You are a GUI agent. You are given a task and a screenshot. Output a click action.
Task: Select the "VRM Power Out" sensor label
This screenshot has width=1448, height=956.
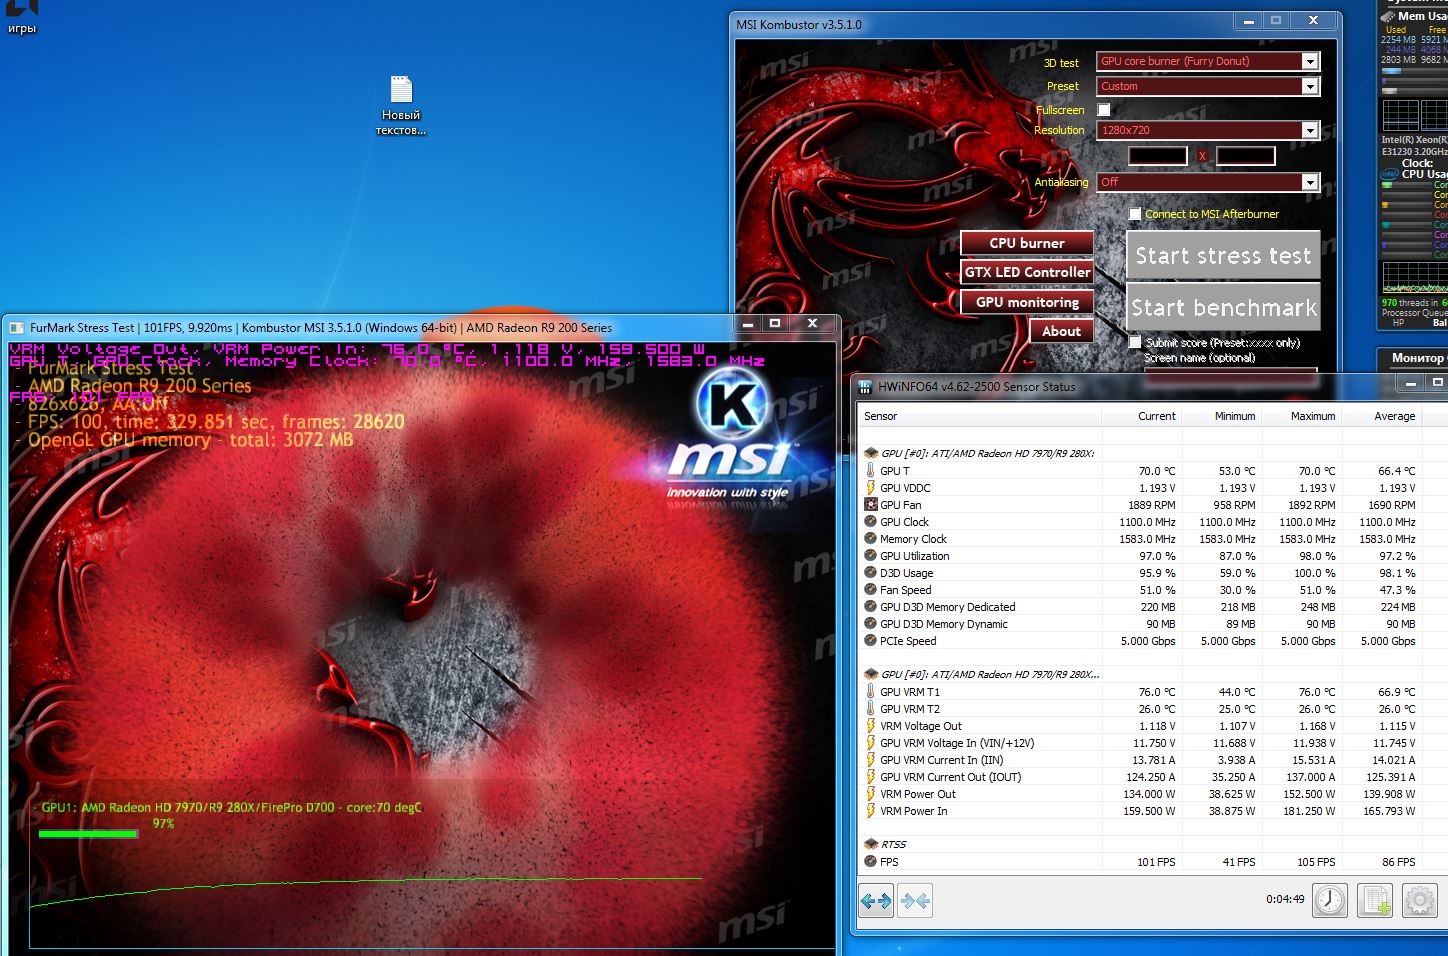(x=918, y=794)
